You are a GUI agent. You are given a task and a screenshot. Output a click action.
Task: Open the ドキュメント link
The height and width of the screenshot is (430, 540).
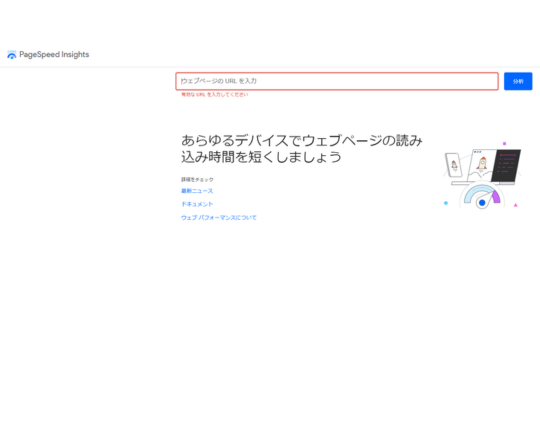pos(197,204)
